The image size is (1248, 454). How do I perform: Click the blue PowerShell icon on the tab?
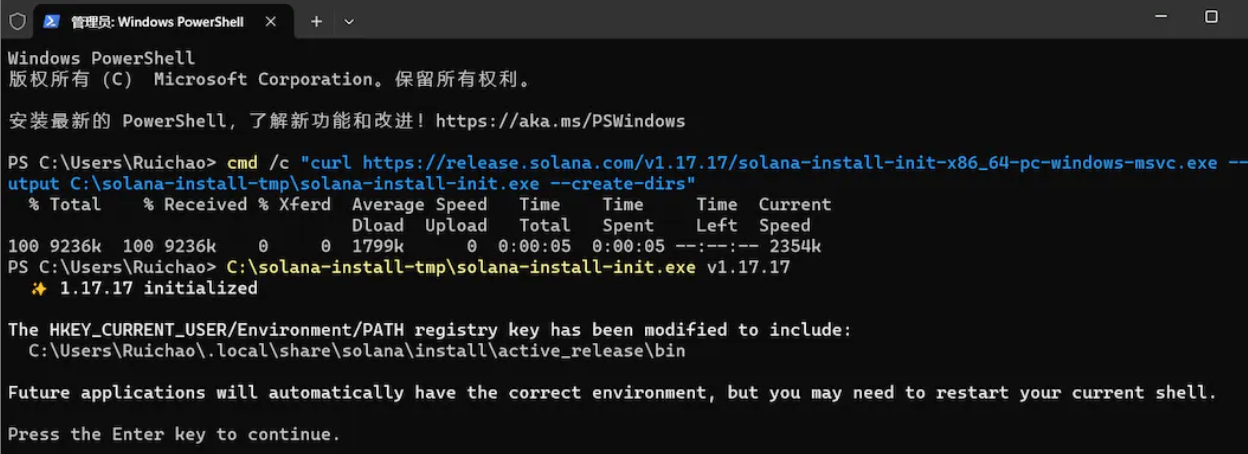coord(51,21)
